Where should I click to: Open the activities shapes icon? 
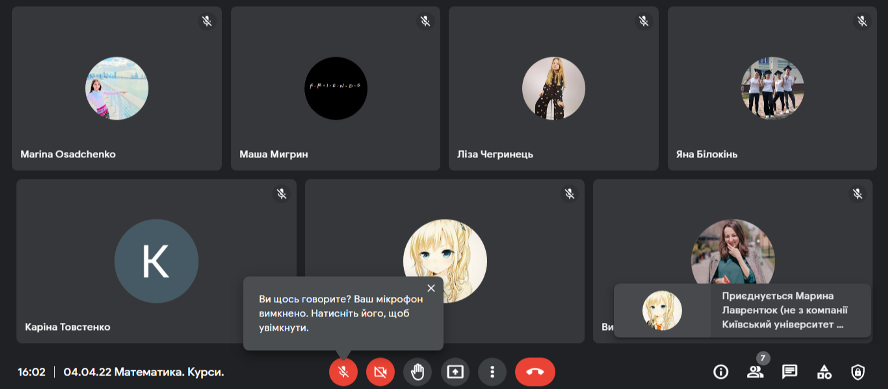pyautogui.click(x=824, y=372)
